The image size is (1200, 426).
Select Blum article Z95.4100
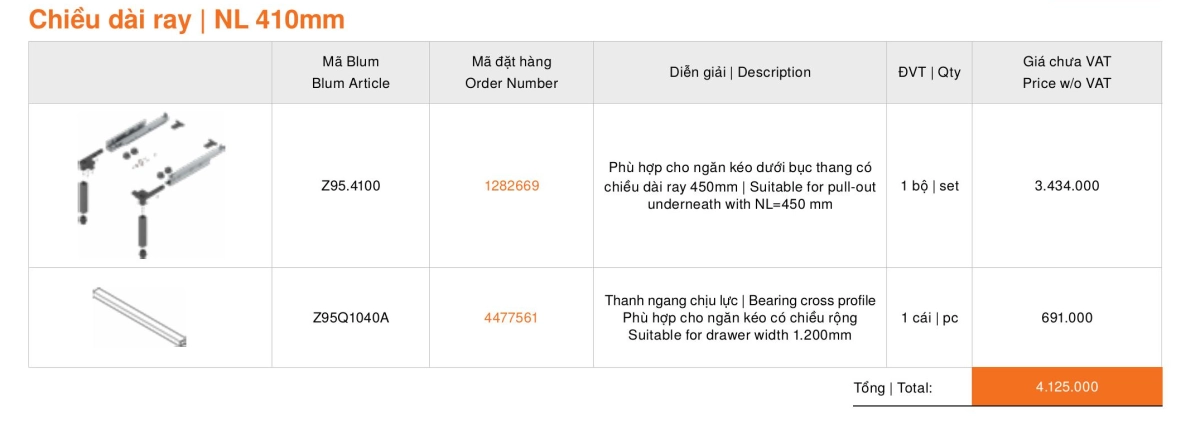coord(350,186)
